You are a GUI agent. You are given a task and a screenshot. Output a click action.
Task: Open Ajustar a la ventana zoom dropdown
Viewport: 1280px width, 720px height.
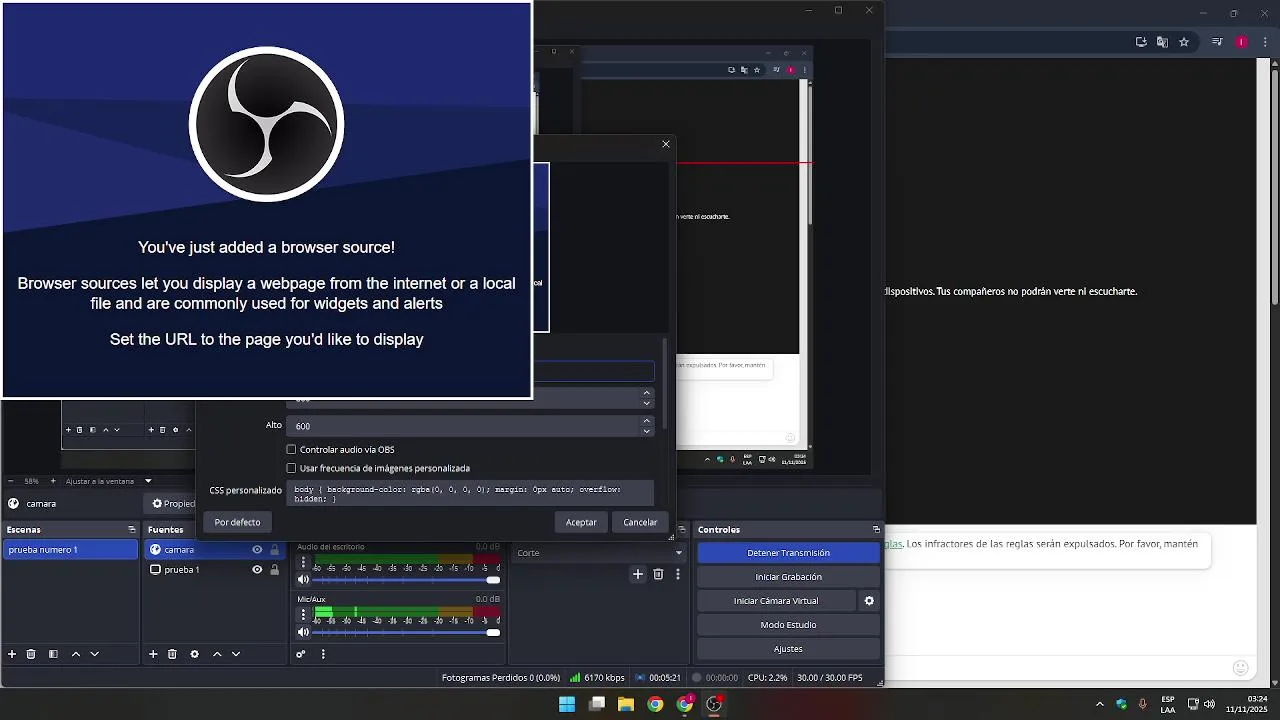tap(109, 481)
